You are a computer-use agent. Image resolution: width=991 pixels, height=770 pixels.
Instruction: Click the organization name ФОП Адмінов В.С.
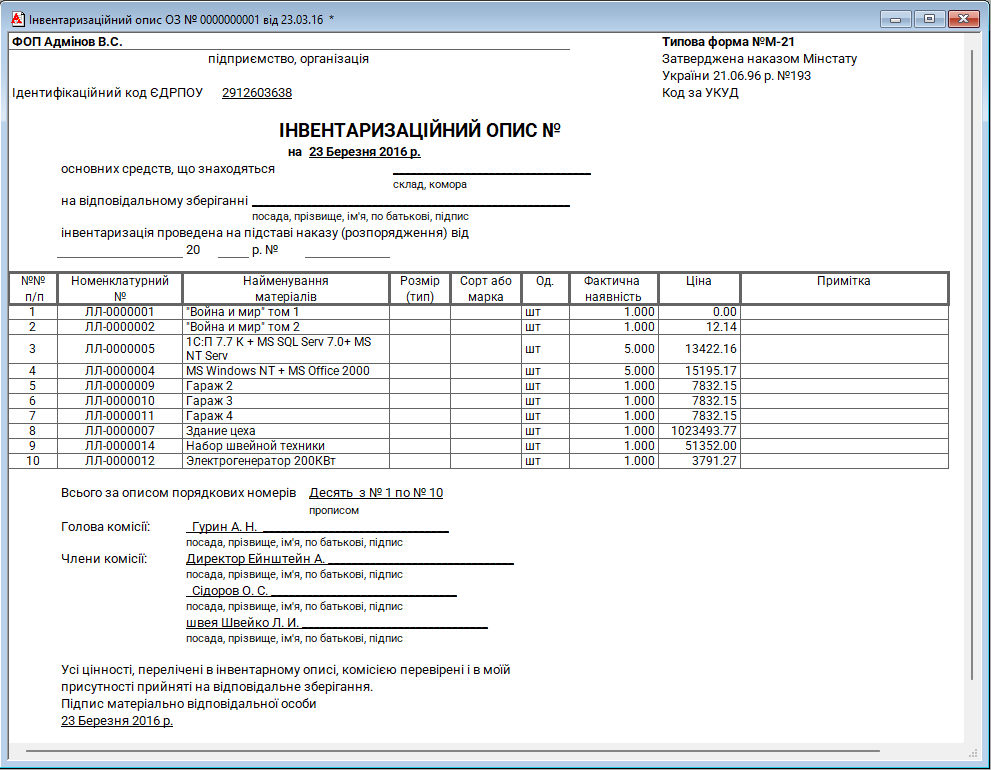(67, 42)
